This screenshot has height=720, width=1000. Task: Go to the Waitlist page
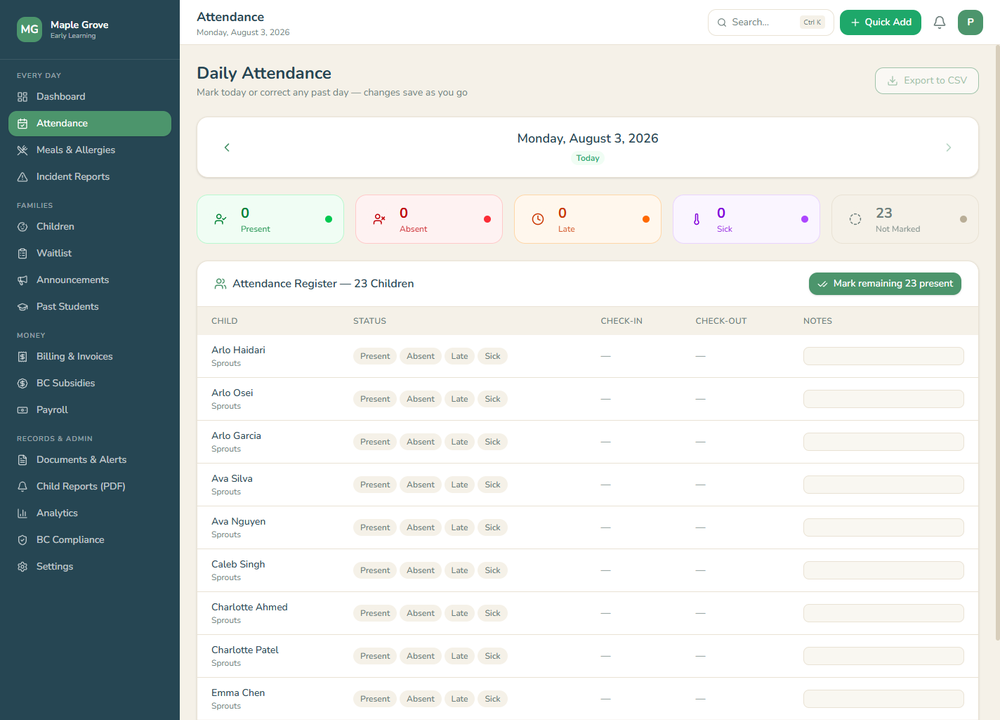89,254
